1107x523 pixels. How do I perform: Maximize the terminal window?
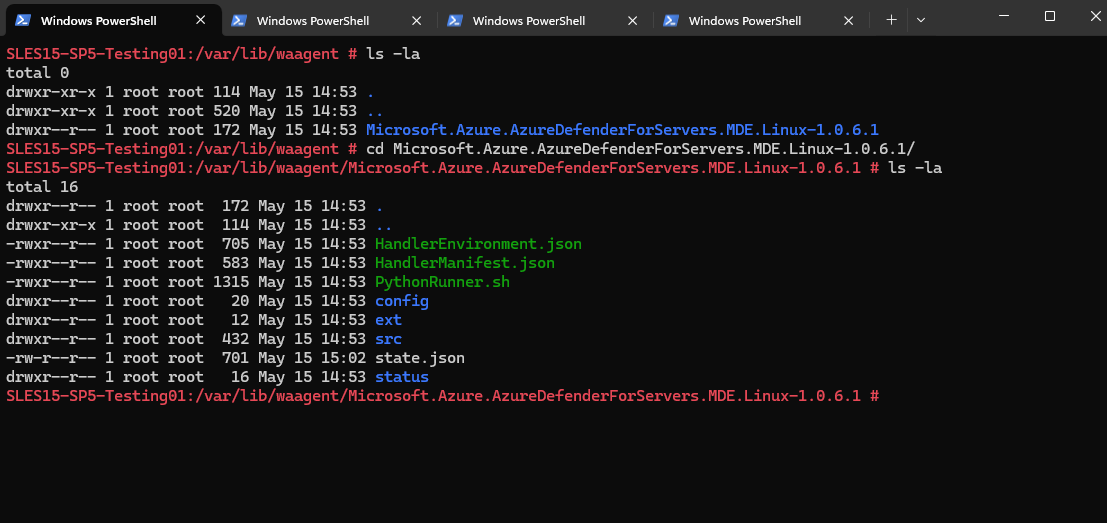tap(1050, 16)
